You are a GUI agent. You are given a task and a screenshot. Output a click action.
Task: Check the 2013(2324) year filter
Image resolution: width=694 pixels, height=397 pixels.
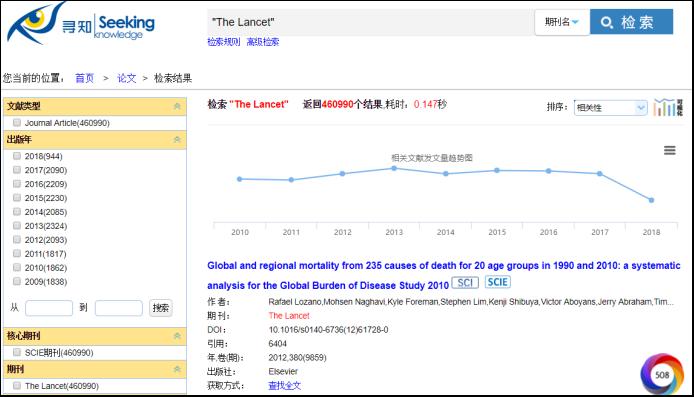[17, 225]
